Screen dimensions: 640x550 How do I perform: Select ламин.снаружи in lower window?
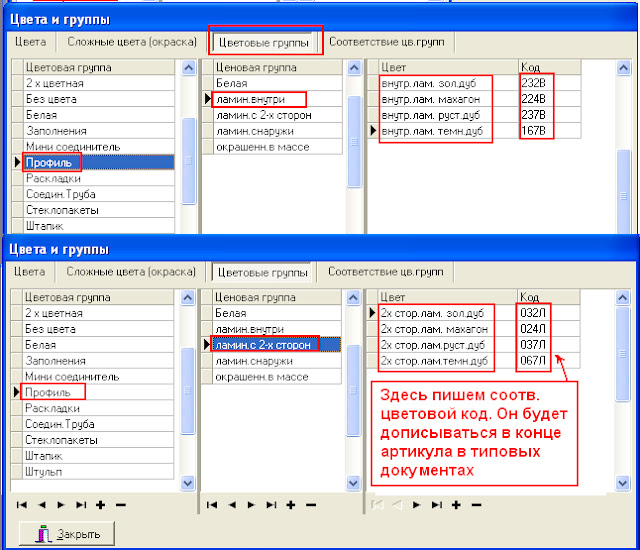pos(277,361)
